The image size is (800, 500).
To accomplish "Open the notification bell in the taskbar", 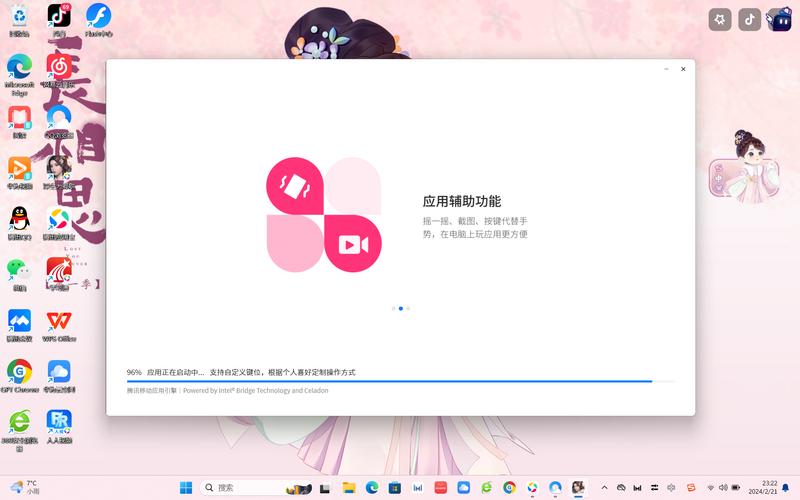I will (x=786, y=488).
